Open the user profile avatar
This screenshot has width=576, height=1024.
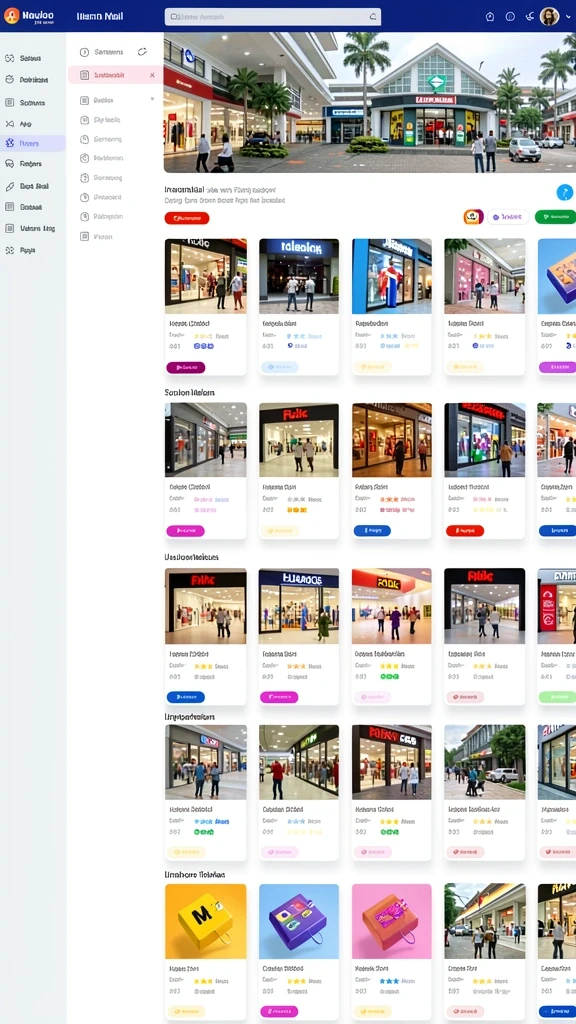point(549,16)
